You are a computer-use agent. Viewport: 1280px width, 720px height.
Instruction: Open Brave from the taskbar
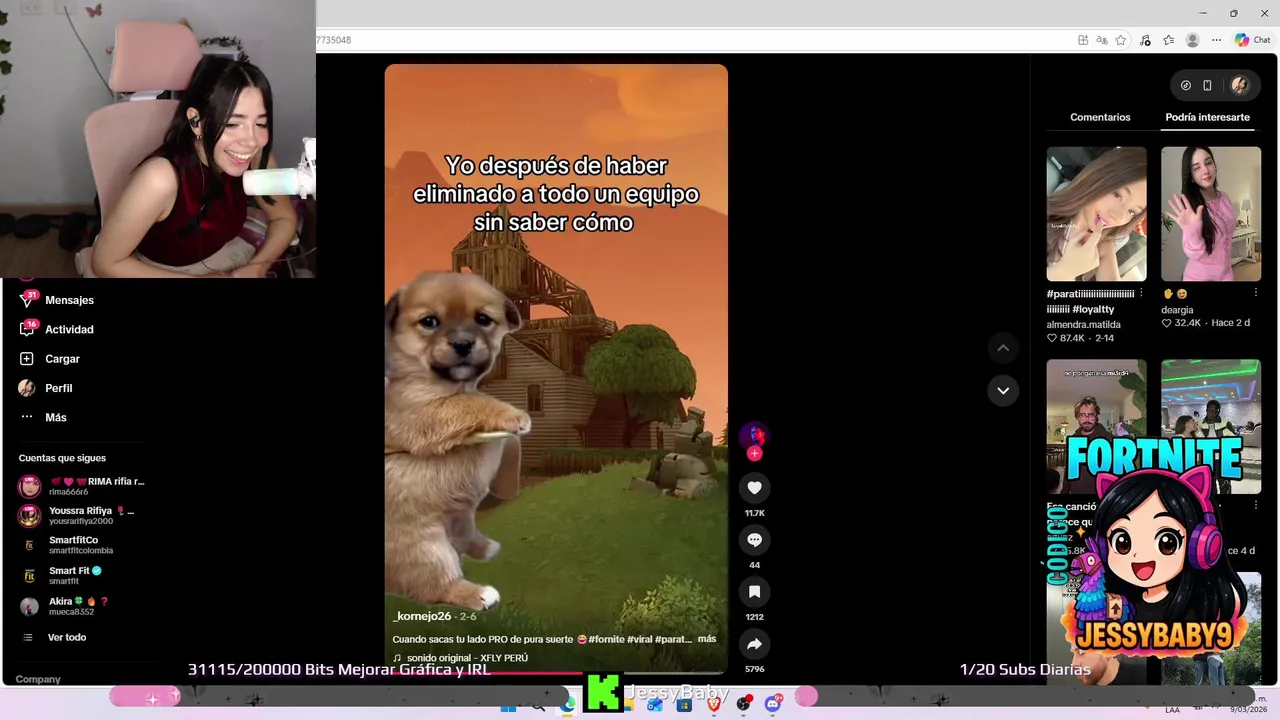click(714, 704)
